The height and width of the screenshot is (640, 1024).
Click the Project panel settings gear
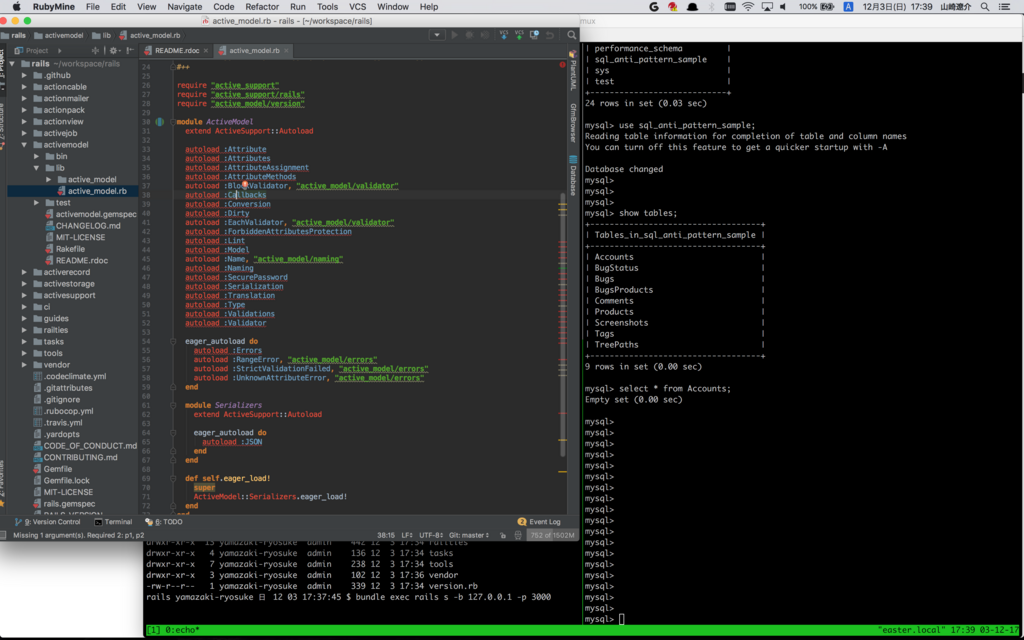pyautogui.click(x=114, y=50)
